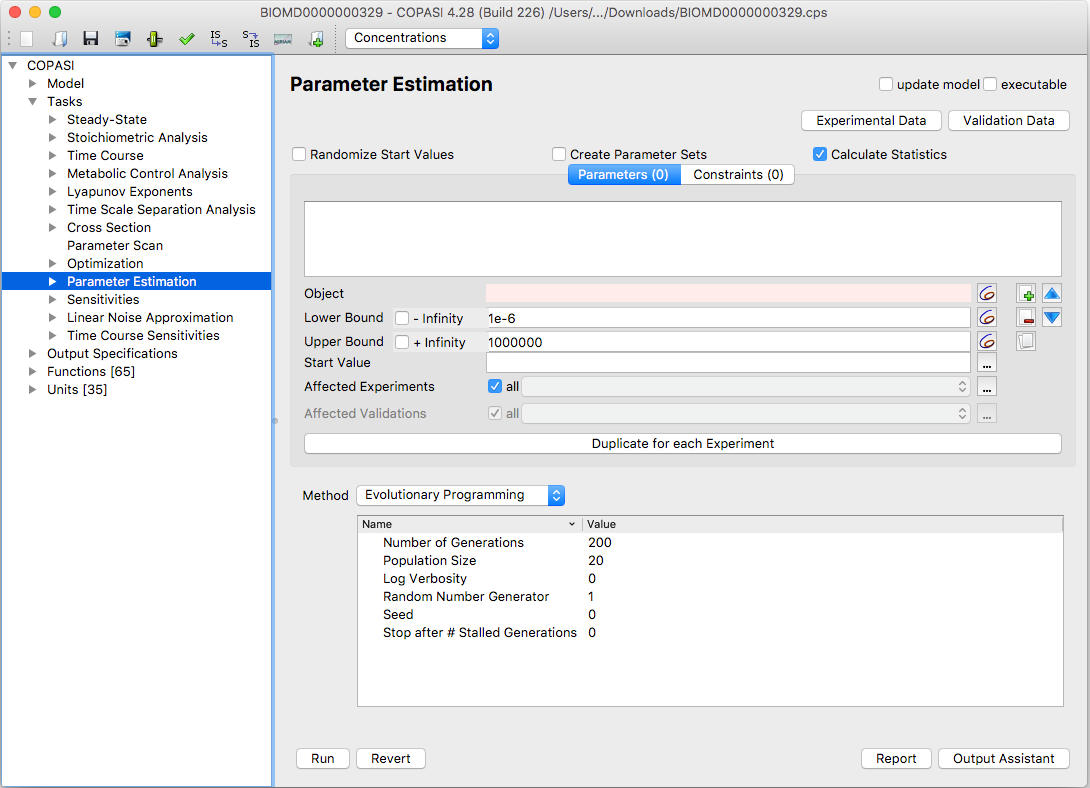Image resolution: width=1090 pixels, height=788 pixels.
Task: Enable Randomize Start Values
Action: pyautogui.click(x=299, y=154)
